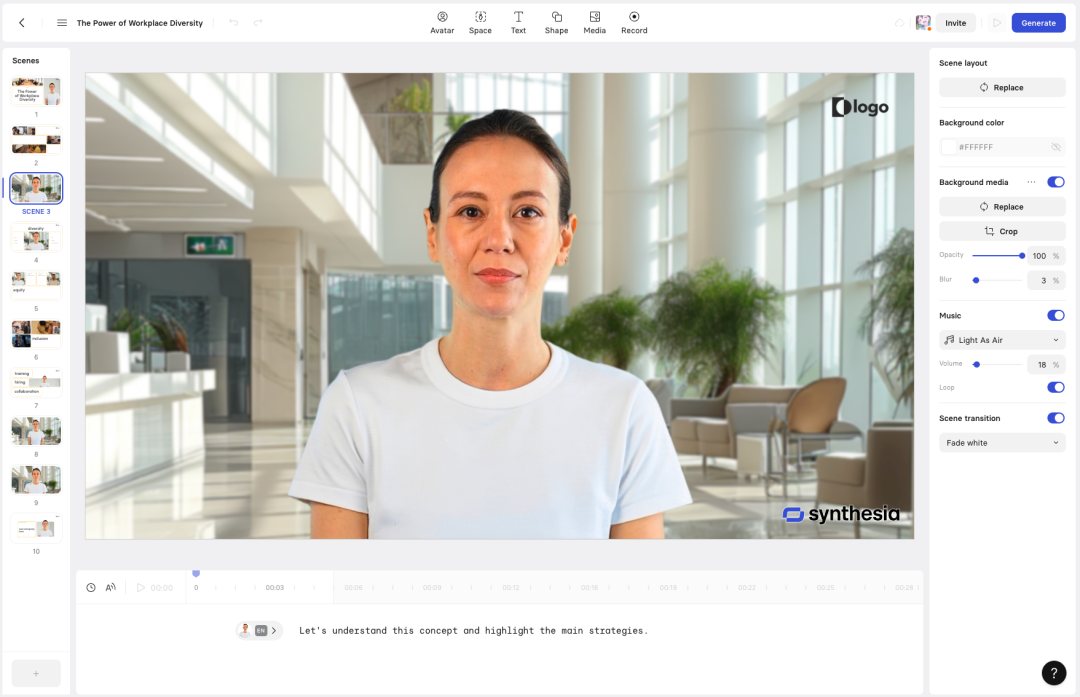Select scene 6 thumbnail
Image resolution: width=1080 pixels, height=697 pixels.
point(36,334)
